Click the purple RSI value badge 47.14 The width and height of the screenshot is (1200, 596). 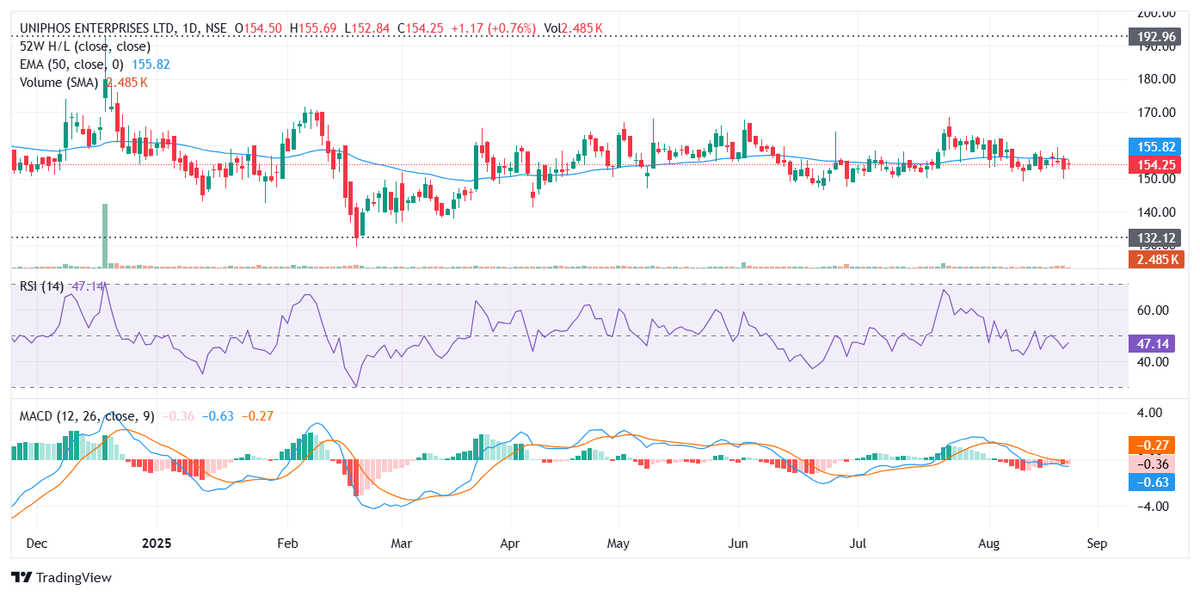point(1151,341)
